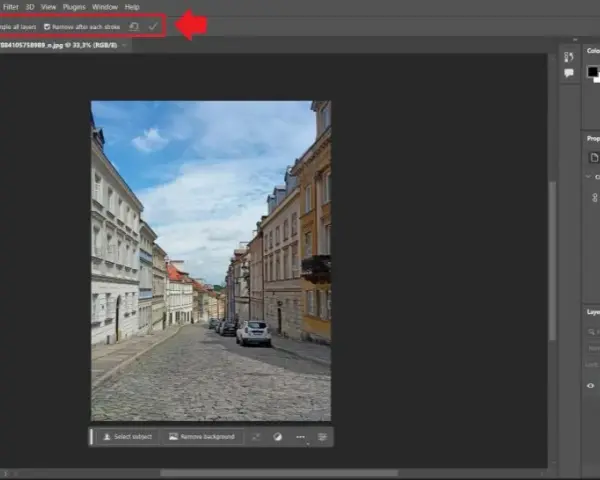Open the 3D menu

pyautogui.click(x=29, y=7)
